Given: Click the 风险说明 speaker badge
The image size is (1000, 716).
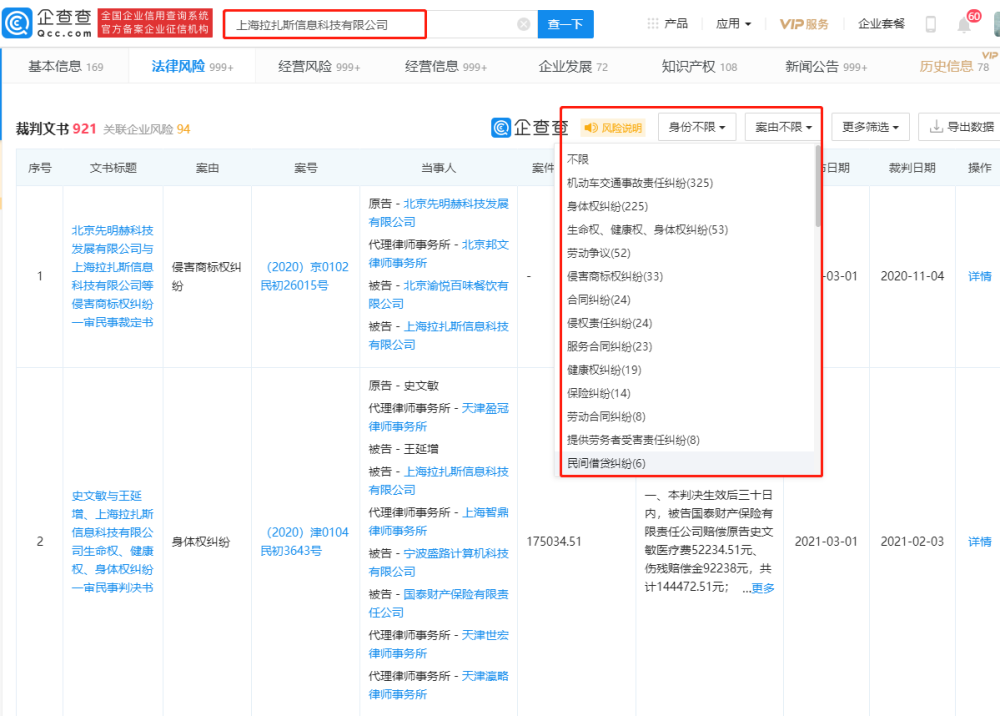Looking at the screenshot, I should tap(613, 128).
